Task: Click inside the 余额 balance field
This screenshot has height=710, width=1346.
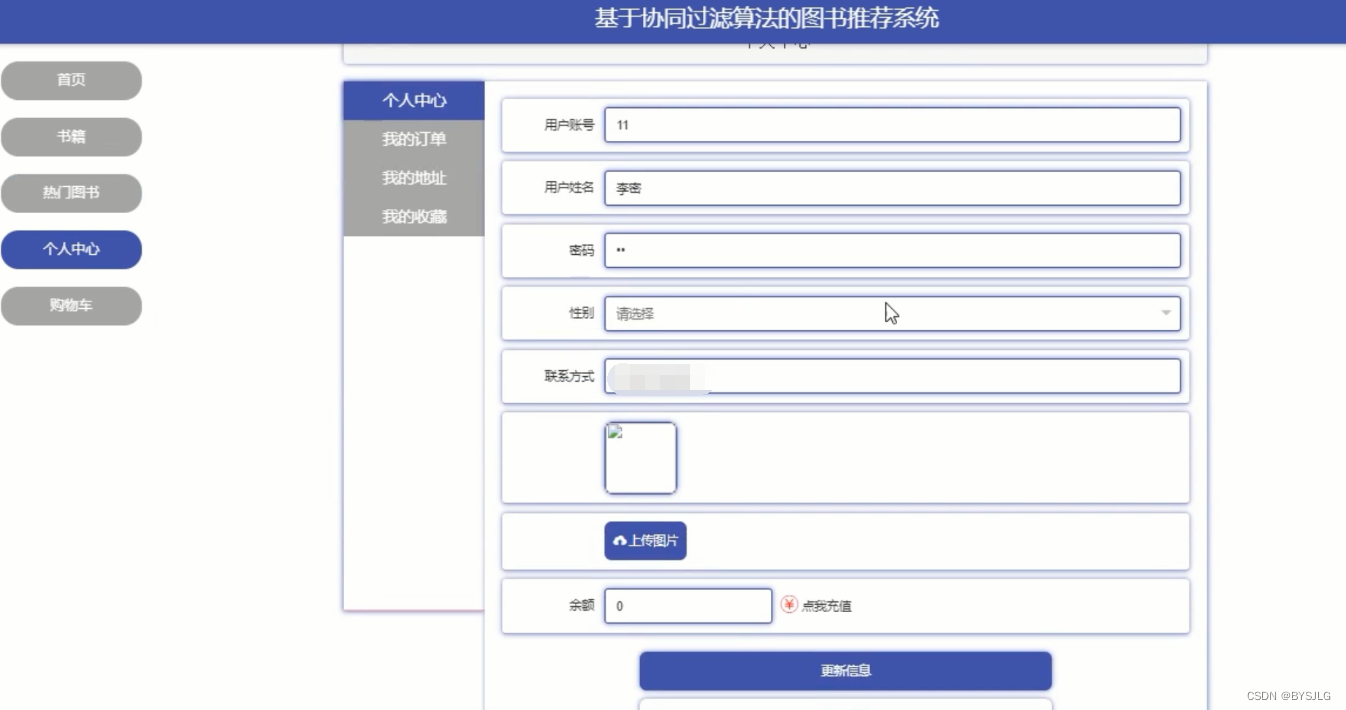Action: click(x=687, y=605)
